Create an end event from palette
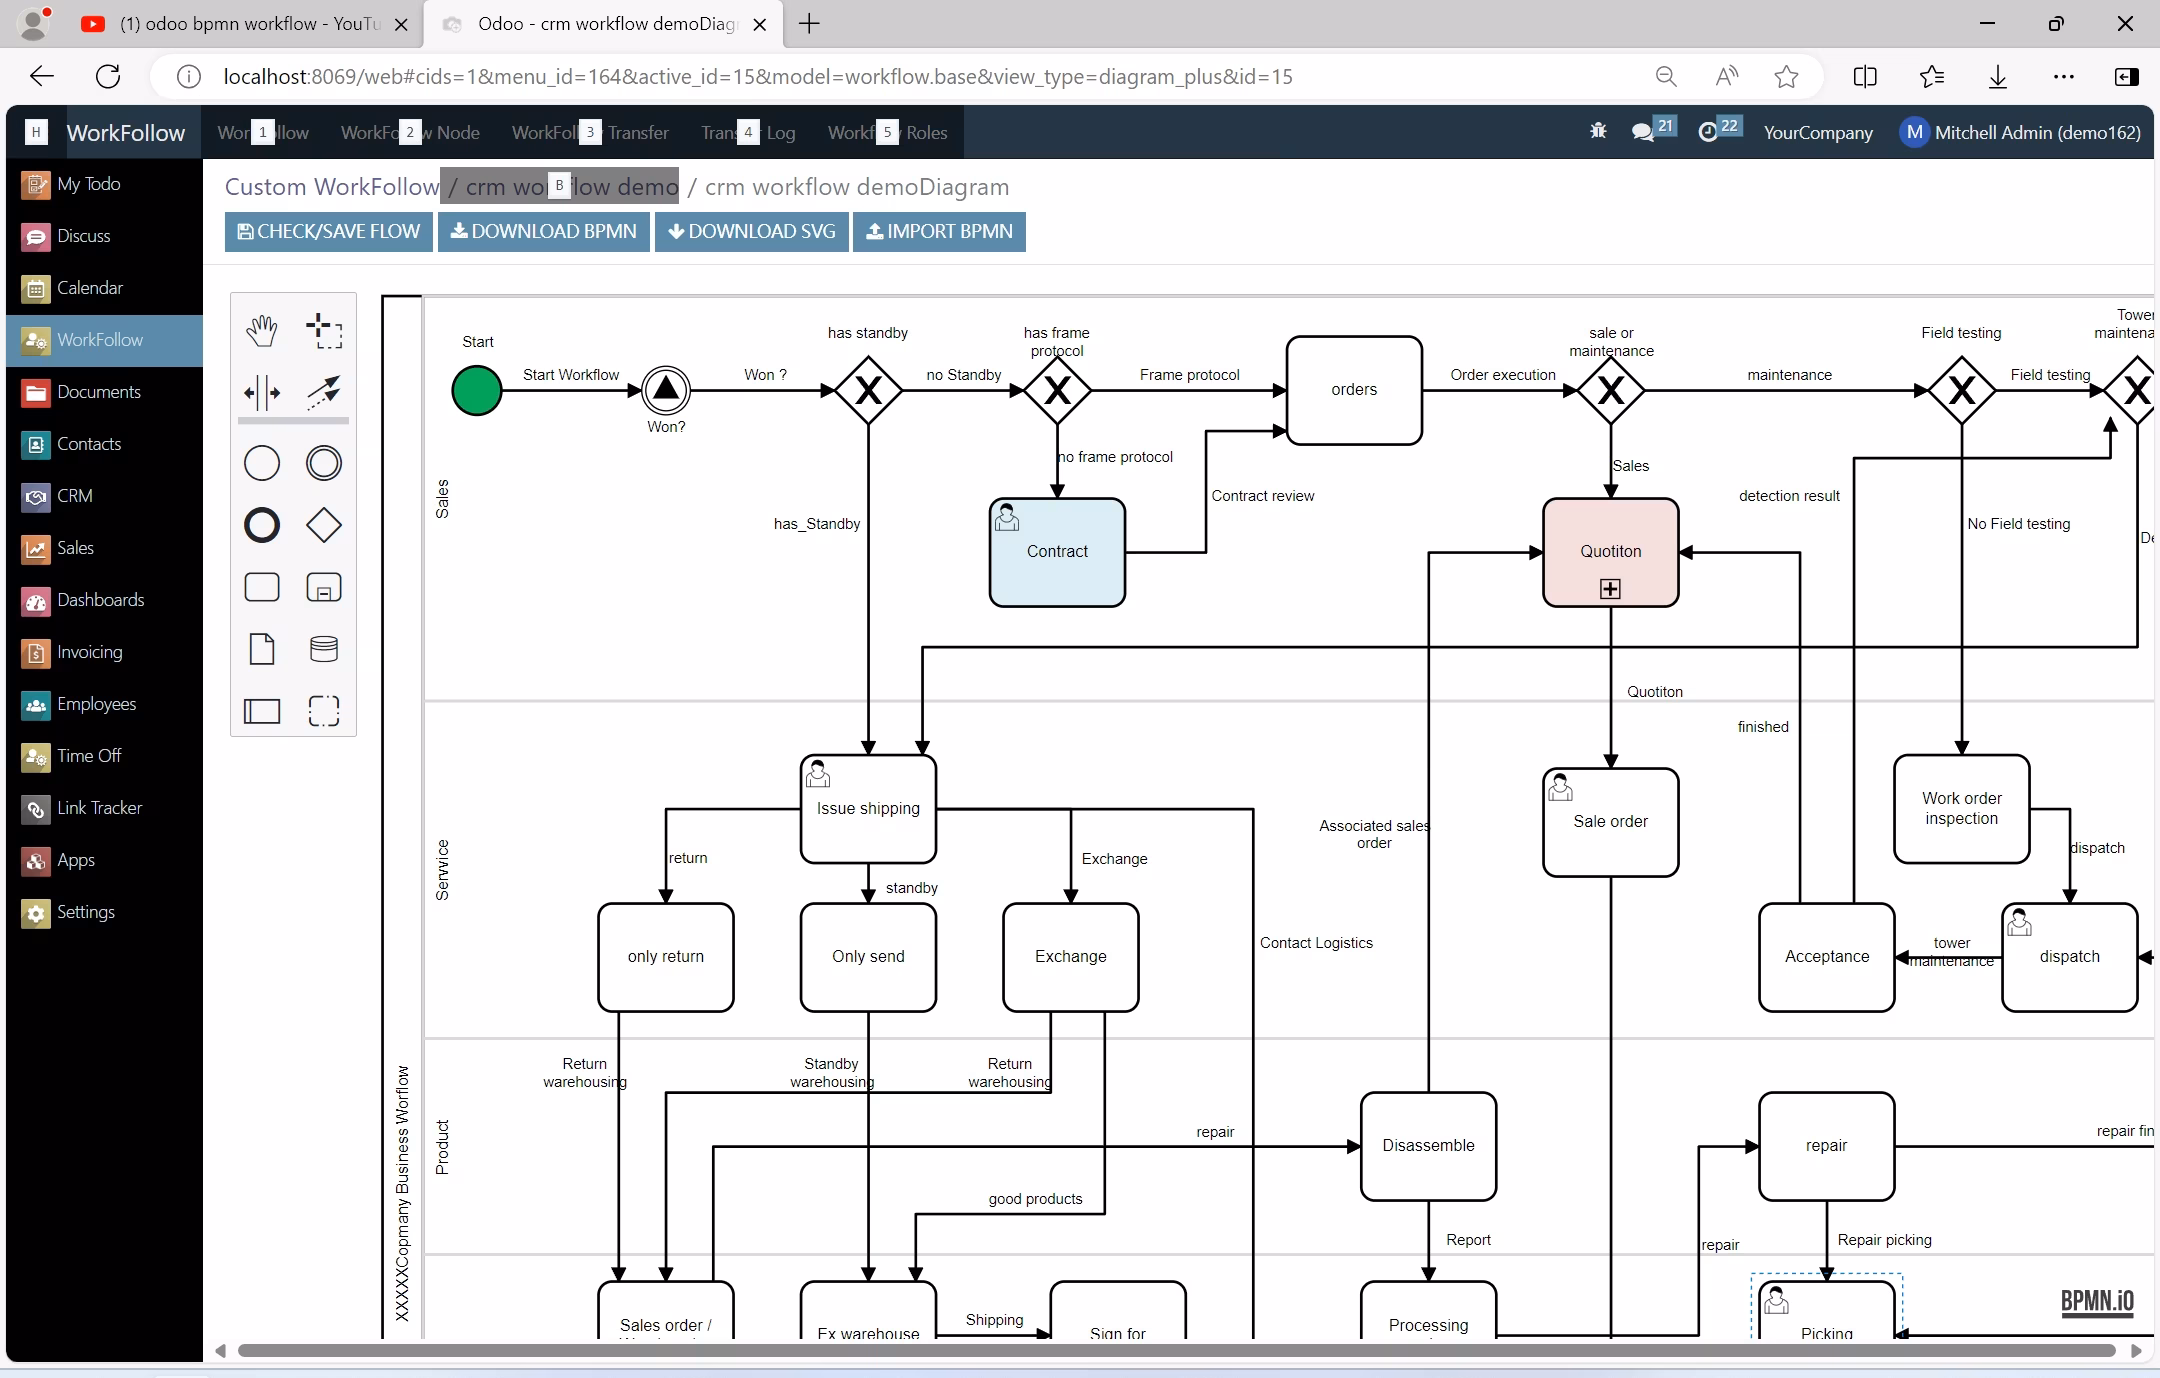 pyautogui.click(x=262, y=525)
